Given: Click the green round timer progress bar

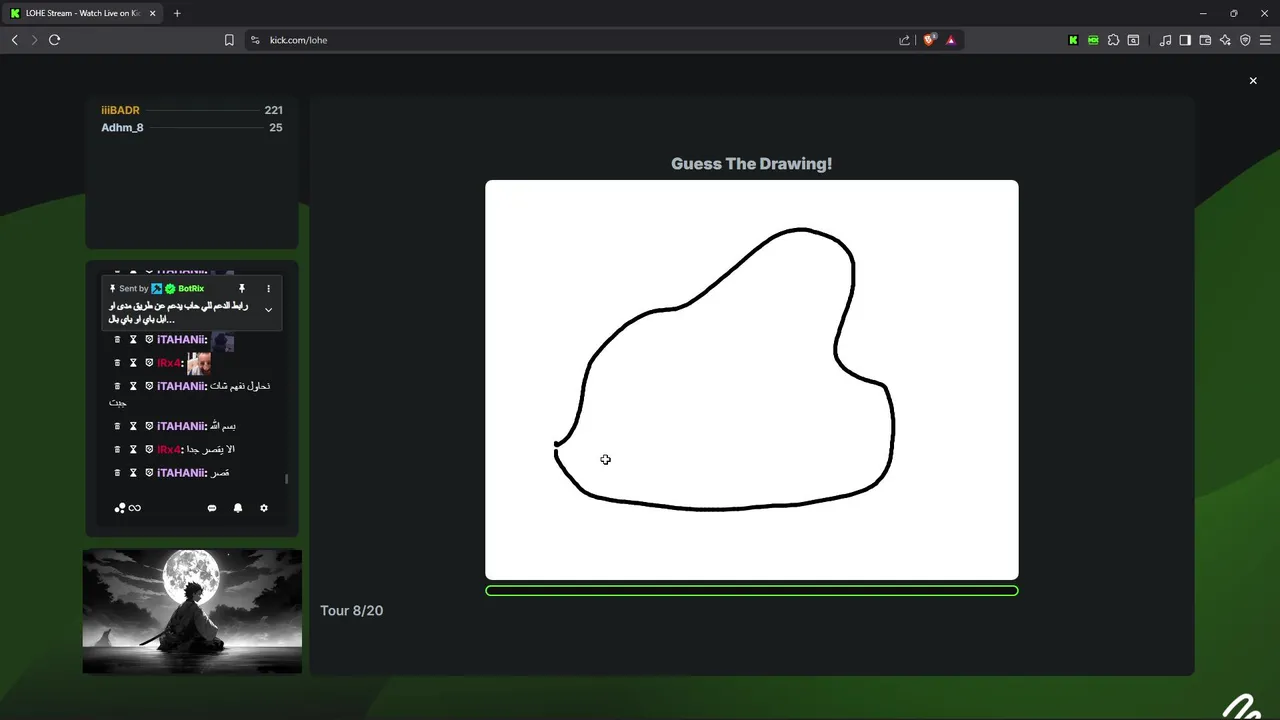Looking at the screenshot, I should 752,591.
